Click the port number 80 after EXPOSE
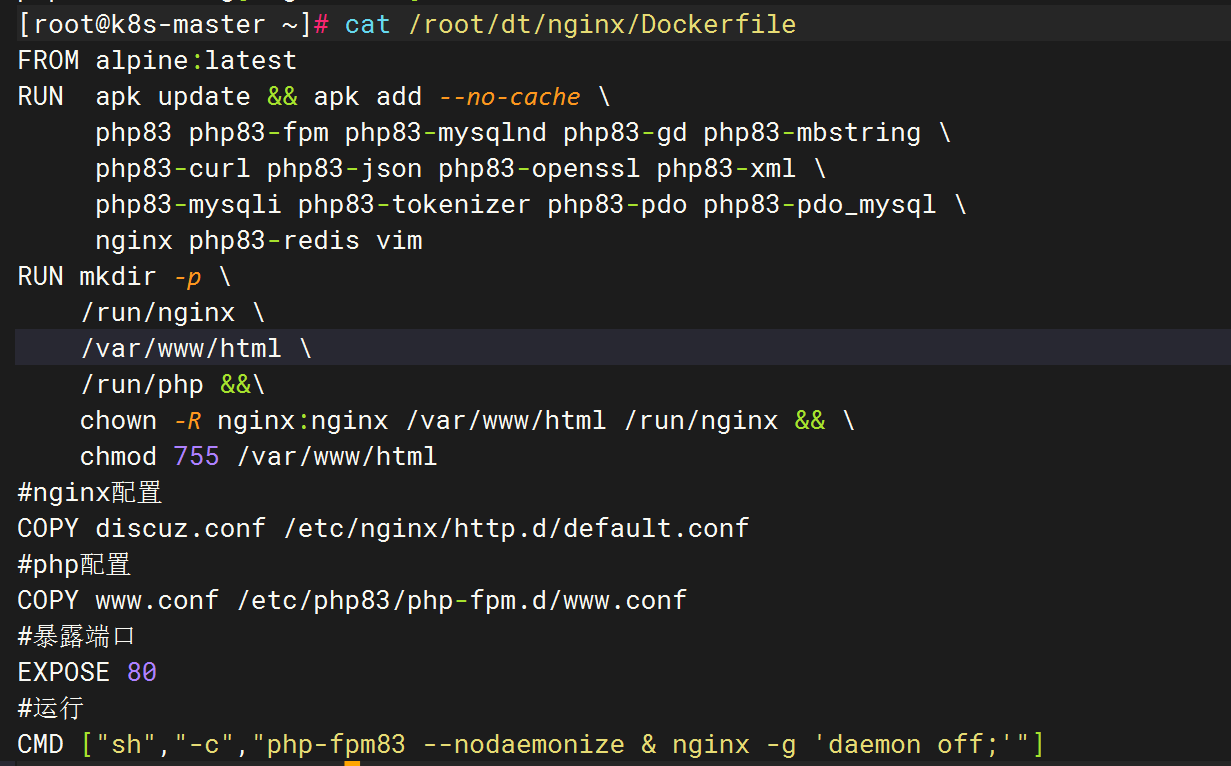The height and width of the screenshot is (766, 1231). (142, 672)
